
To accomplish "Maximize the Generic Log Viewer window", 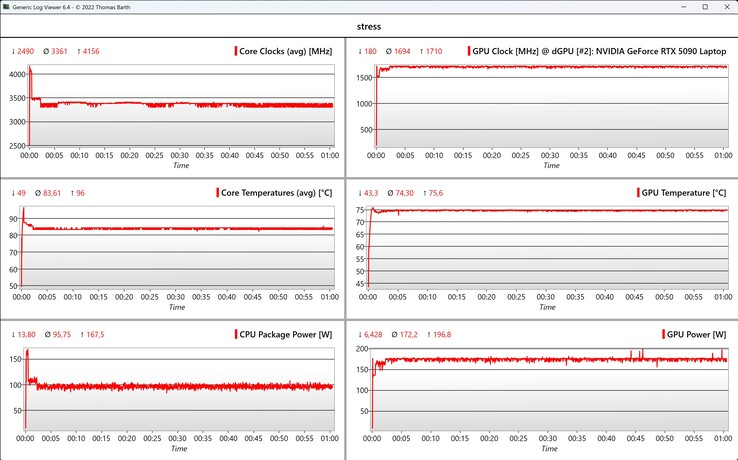I will coord(705,7).
